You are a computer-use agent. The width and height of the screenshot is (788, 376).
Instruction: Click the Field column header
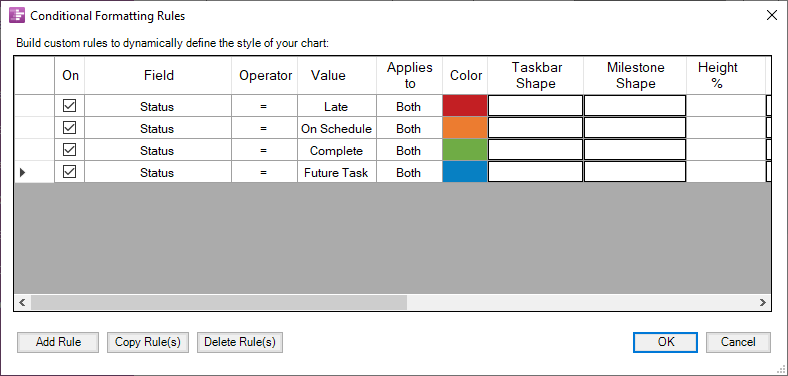tap(158, 75)
